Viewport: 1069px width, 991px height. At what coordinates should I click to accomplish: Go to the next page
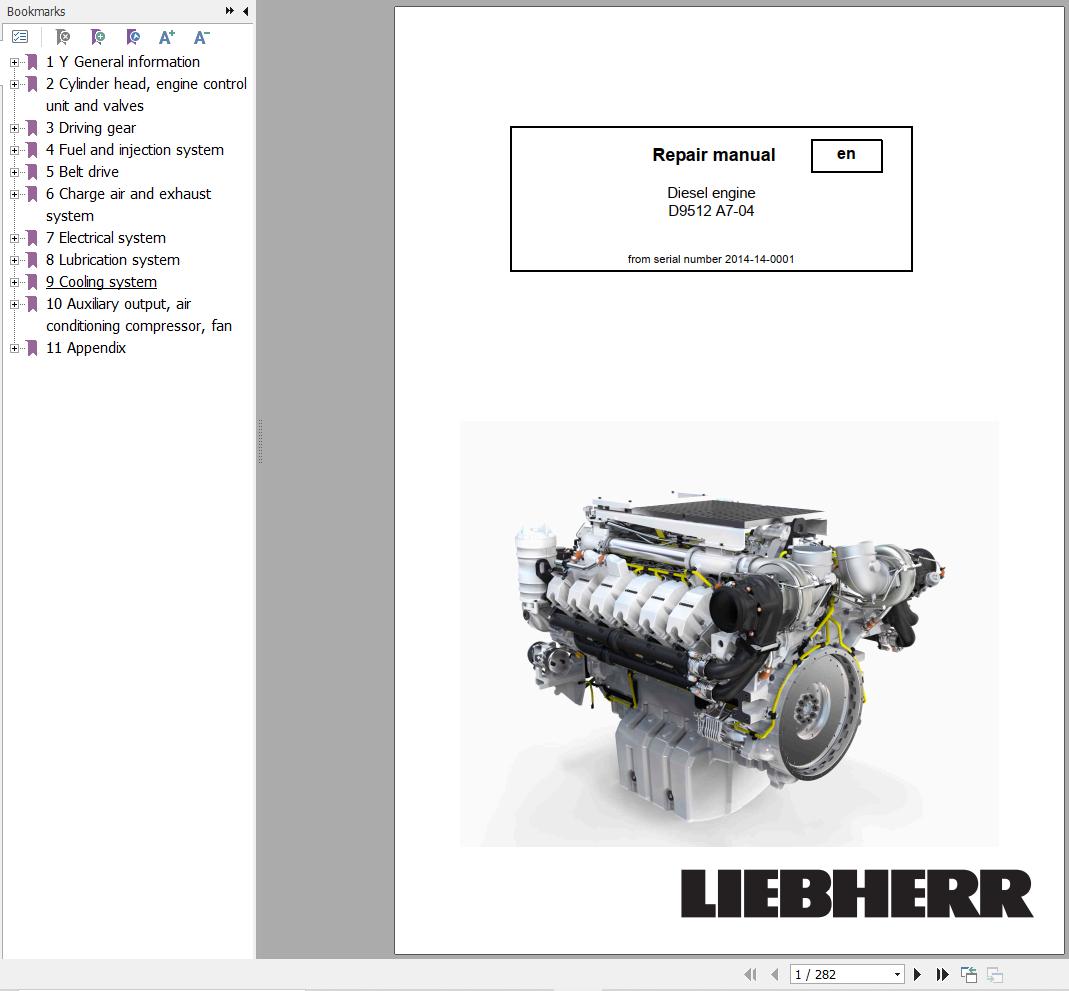(917, 975)
